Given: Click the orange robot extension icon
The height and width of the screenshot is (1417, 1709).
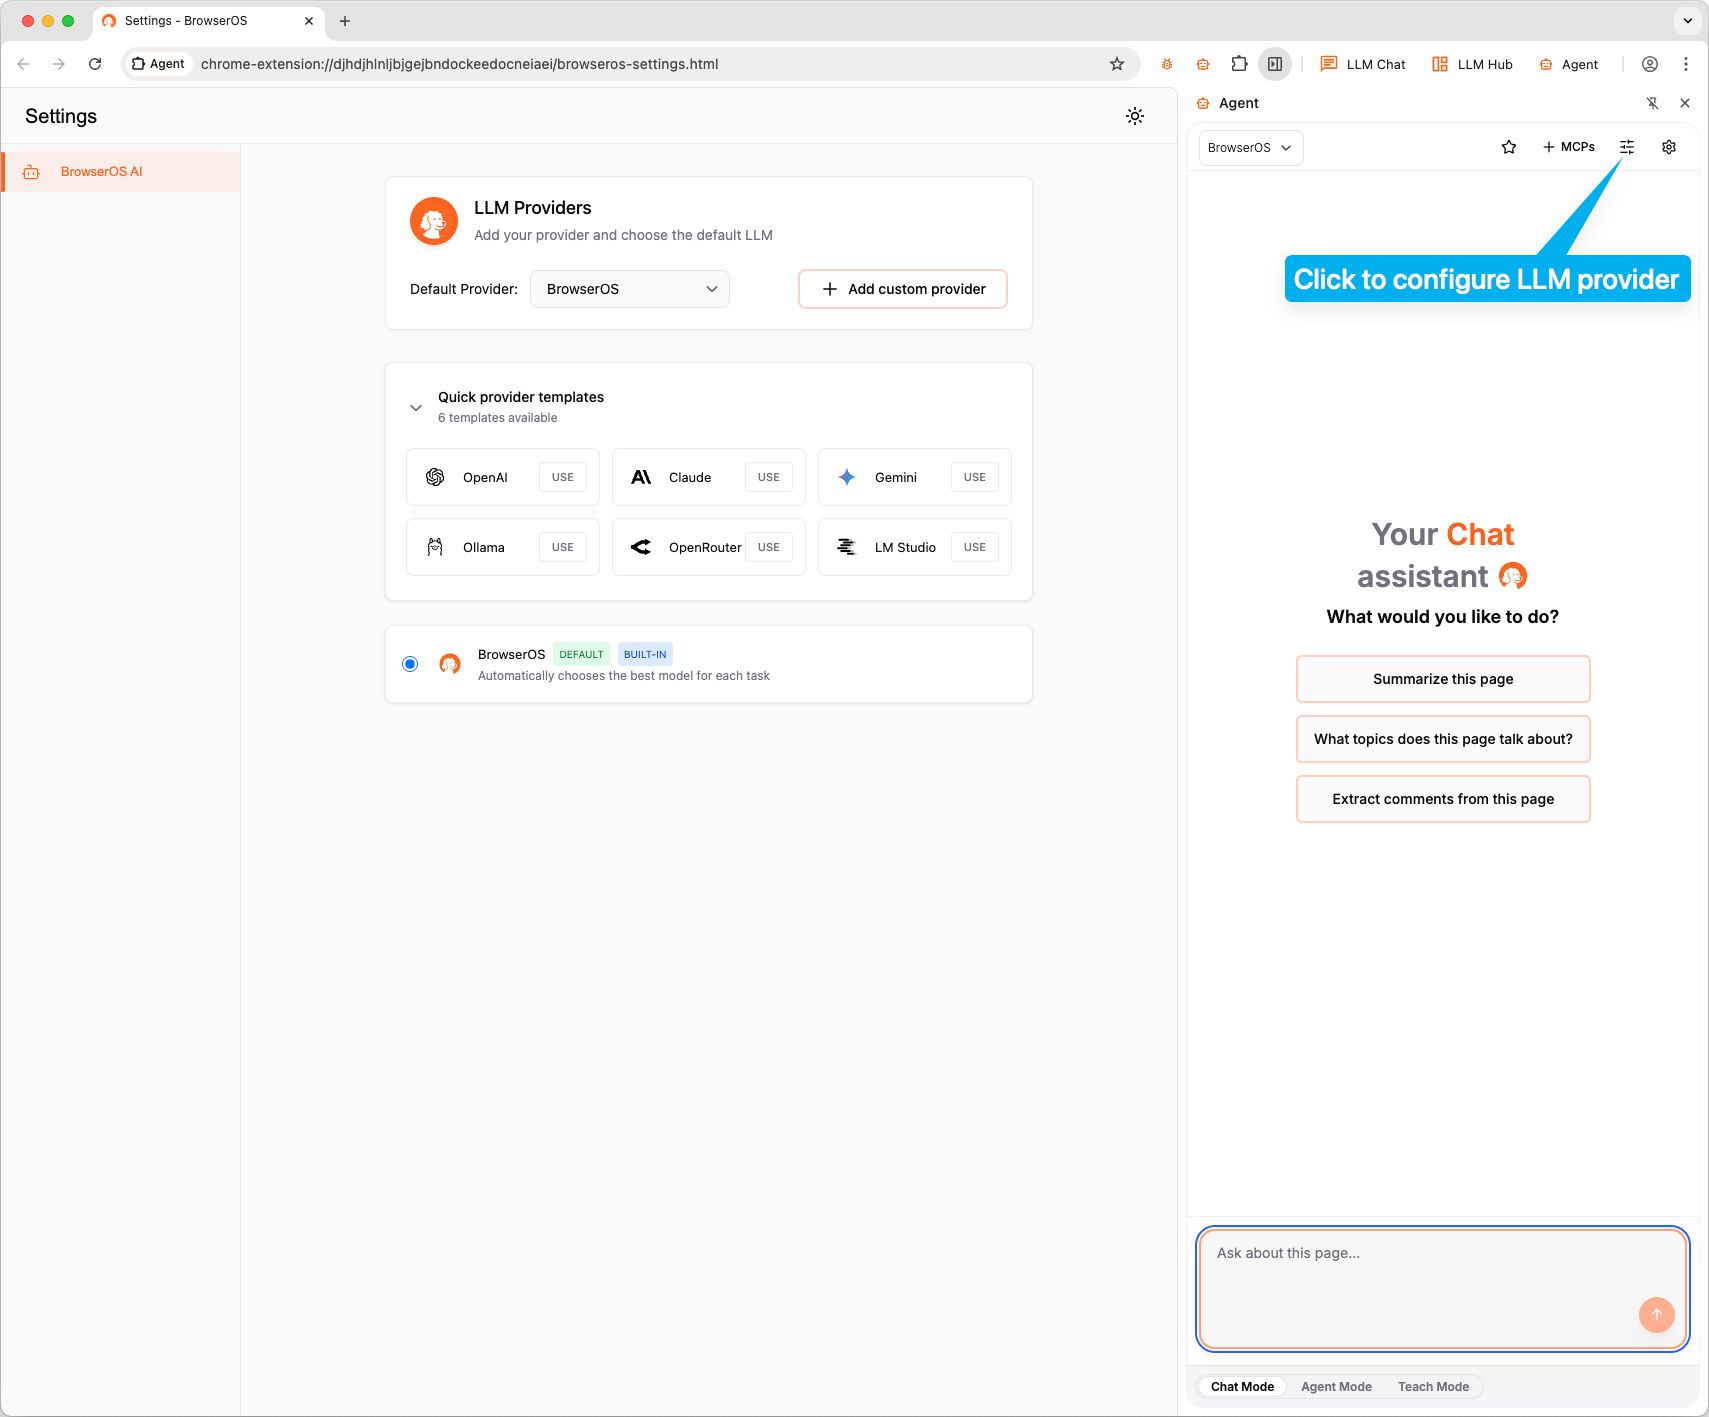Looking at the screenshot, I should click(1203, 64).
